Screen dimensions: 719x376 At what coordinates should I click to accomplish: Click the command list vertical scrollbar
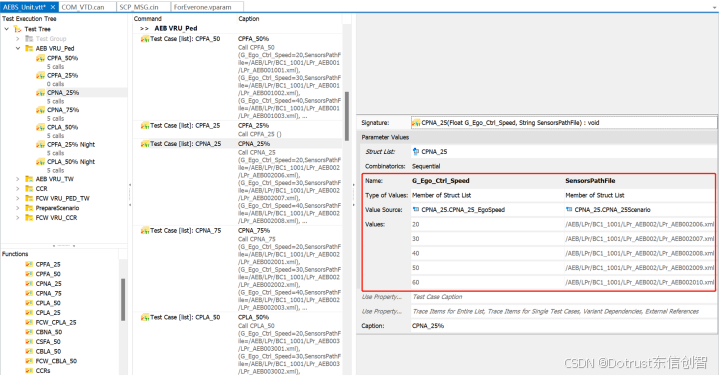347,116
